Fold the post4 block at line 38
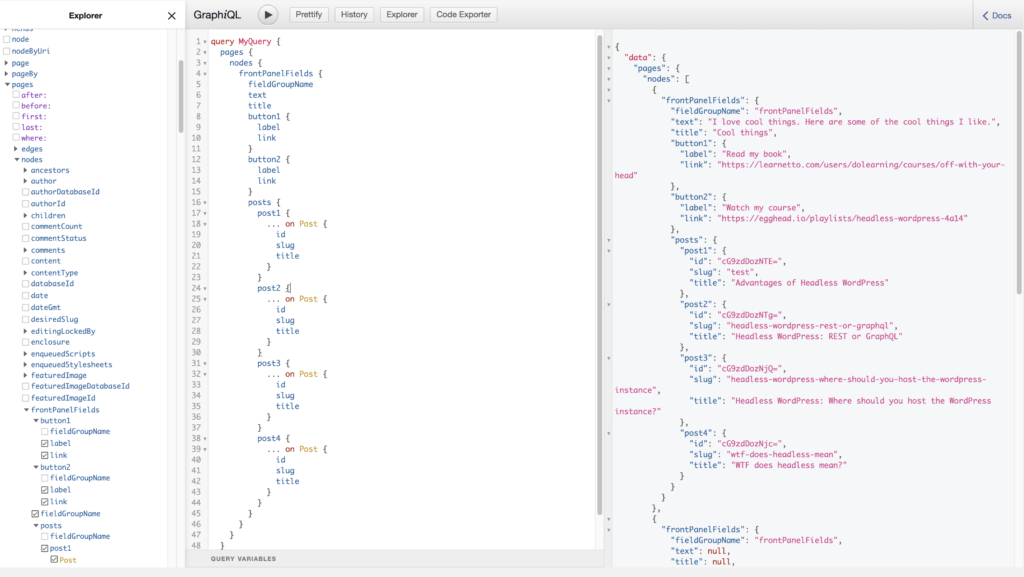1024x577 pixels. pyautogui.click(x=205, y=439)
